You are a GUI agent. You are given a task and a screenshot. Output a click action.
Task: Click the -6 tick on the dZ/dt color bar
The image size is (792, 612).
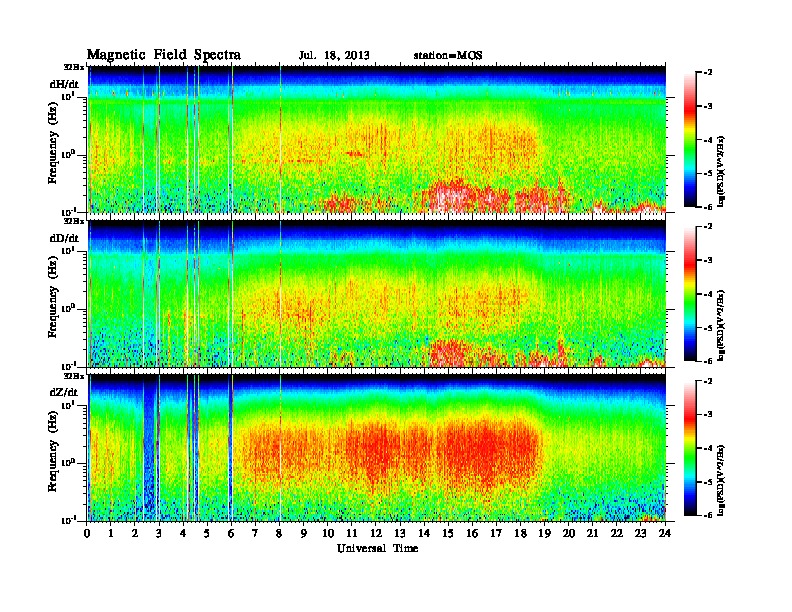click(x=708, y=515)
